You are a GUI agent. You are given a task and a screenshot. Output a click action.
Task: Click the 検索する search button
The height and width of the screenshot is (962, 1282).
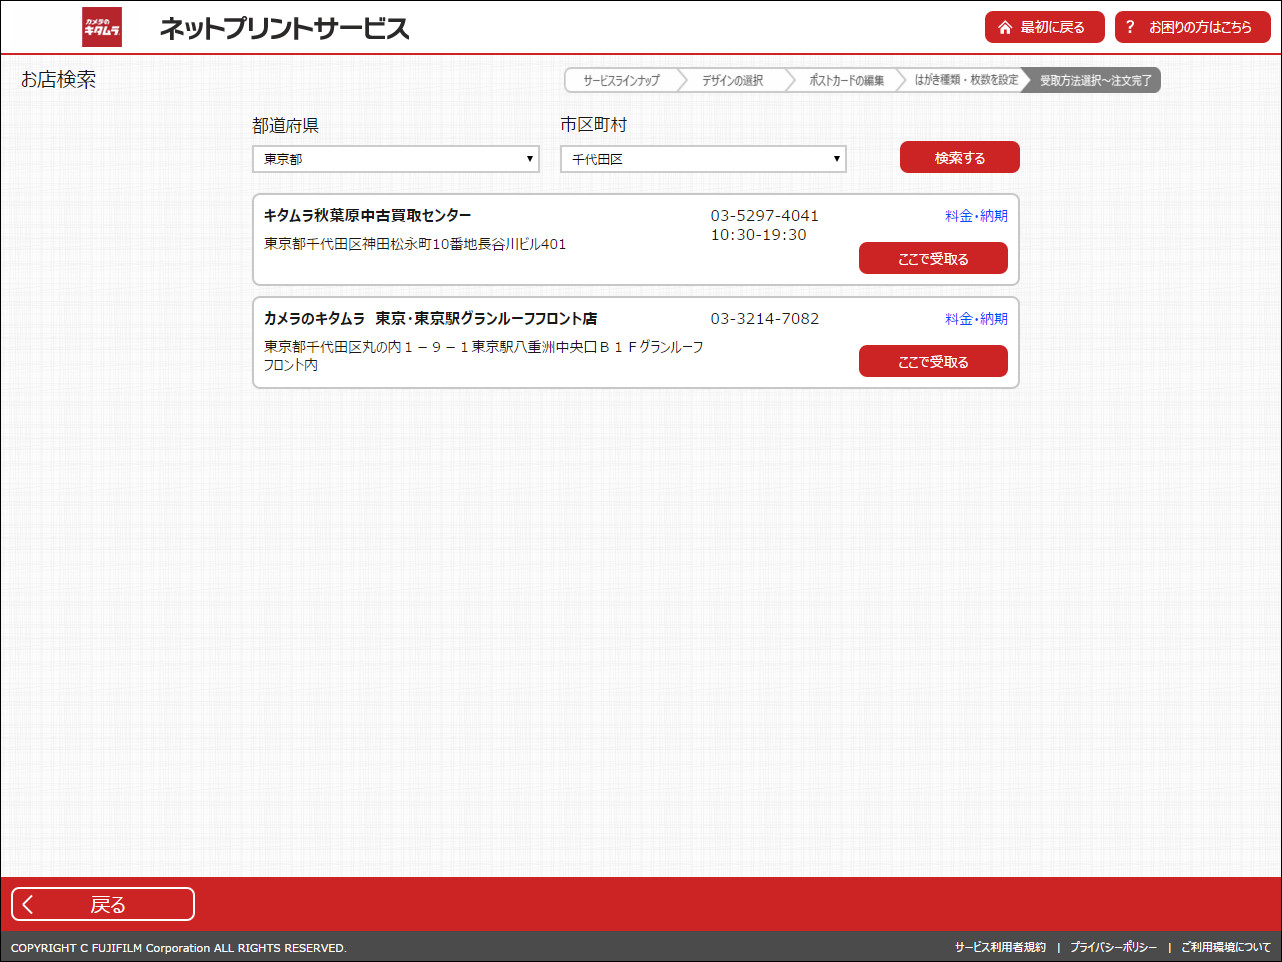pos(959,157)
